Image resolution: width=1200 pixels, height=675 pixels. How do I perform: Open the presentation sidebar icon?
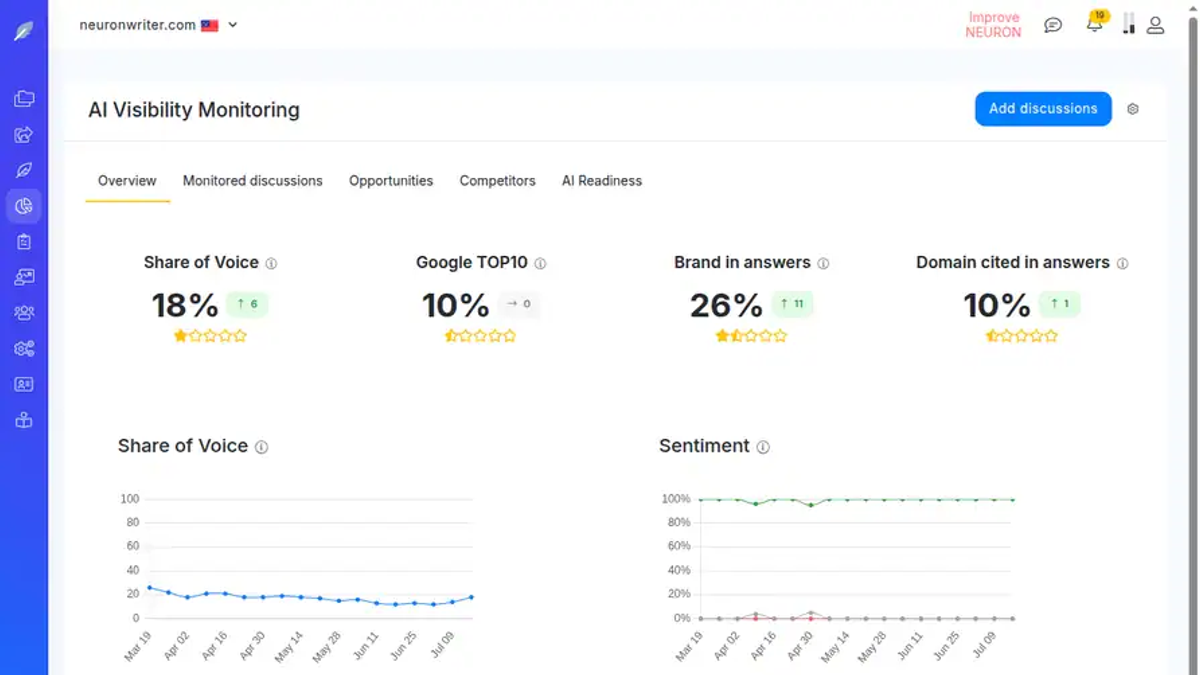click(x=24, y=277)
